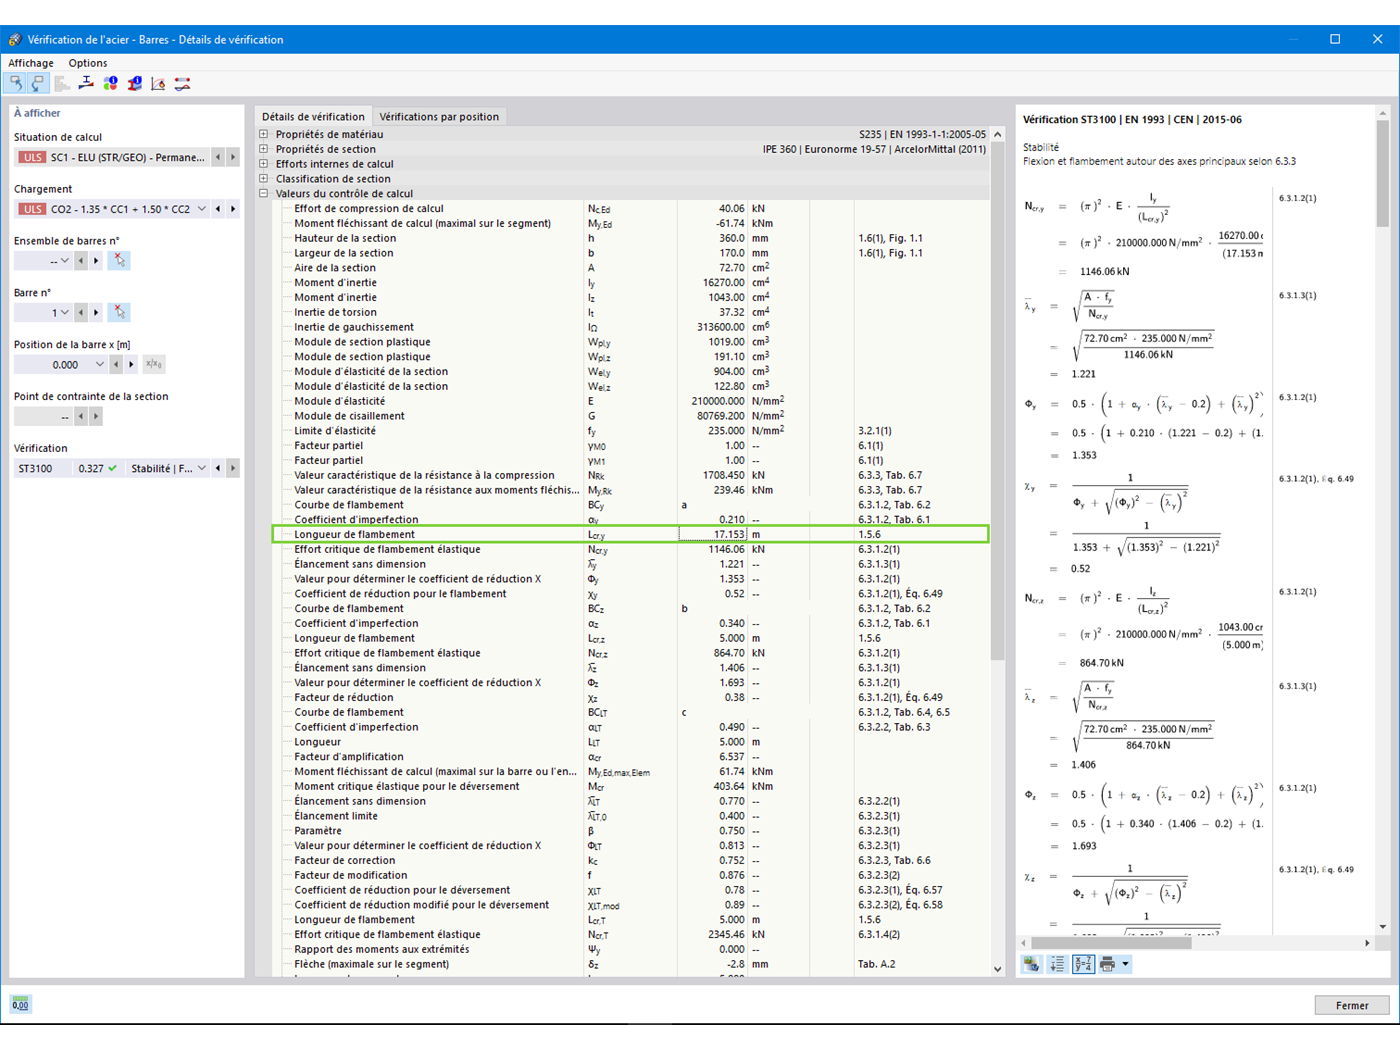
Task: Expand the Efforts internes de calcul node
Action: [264, 164]
